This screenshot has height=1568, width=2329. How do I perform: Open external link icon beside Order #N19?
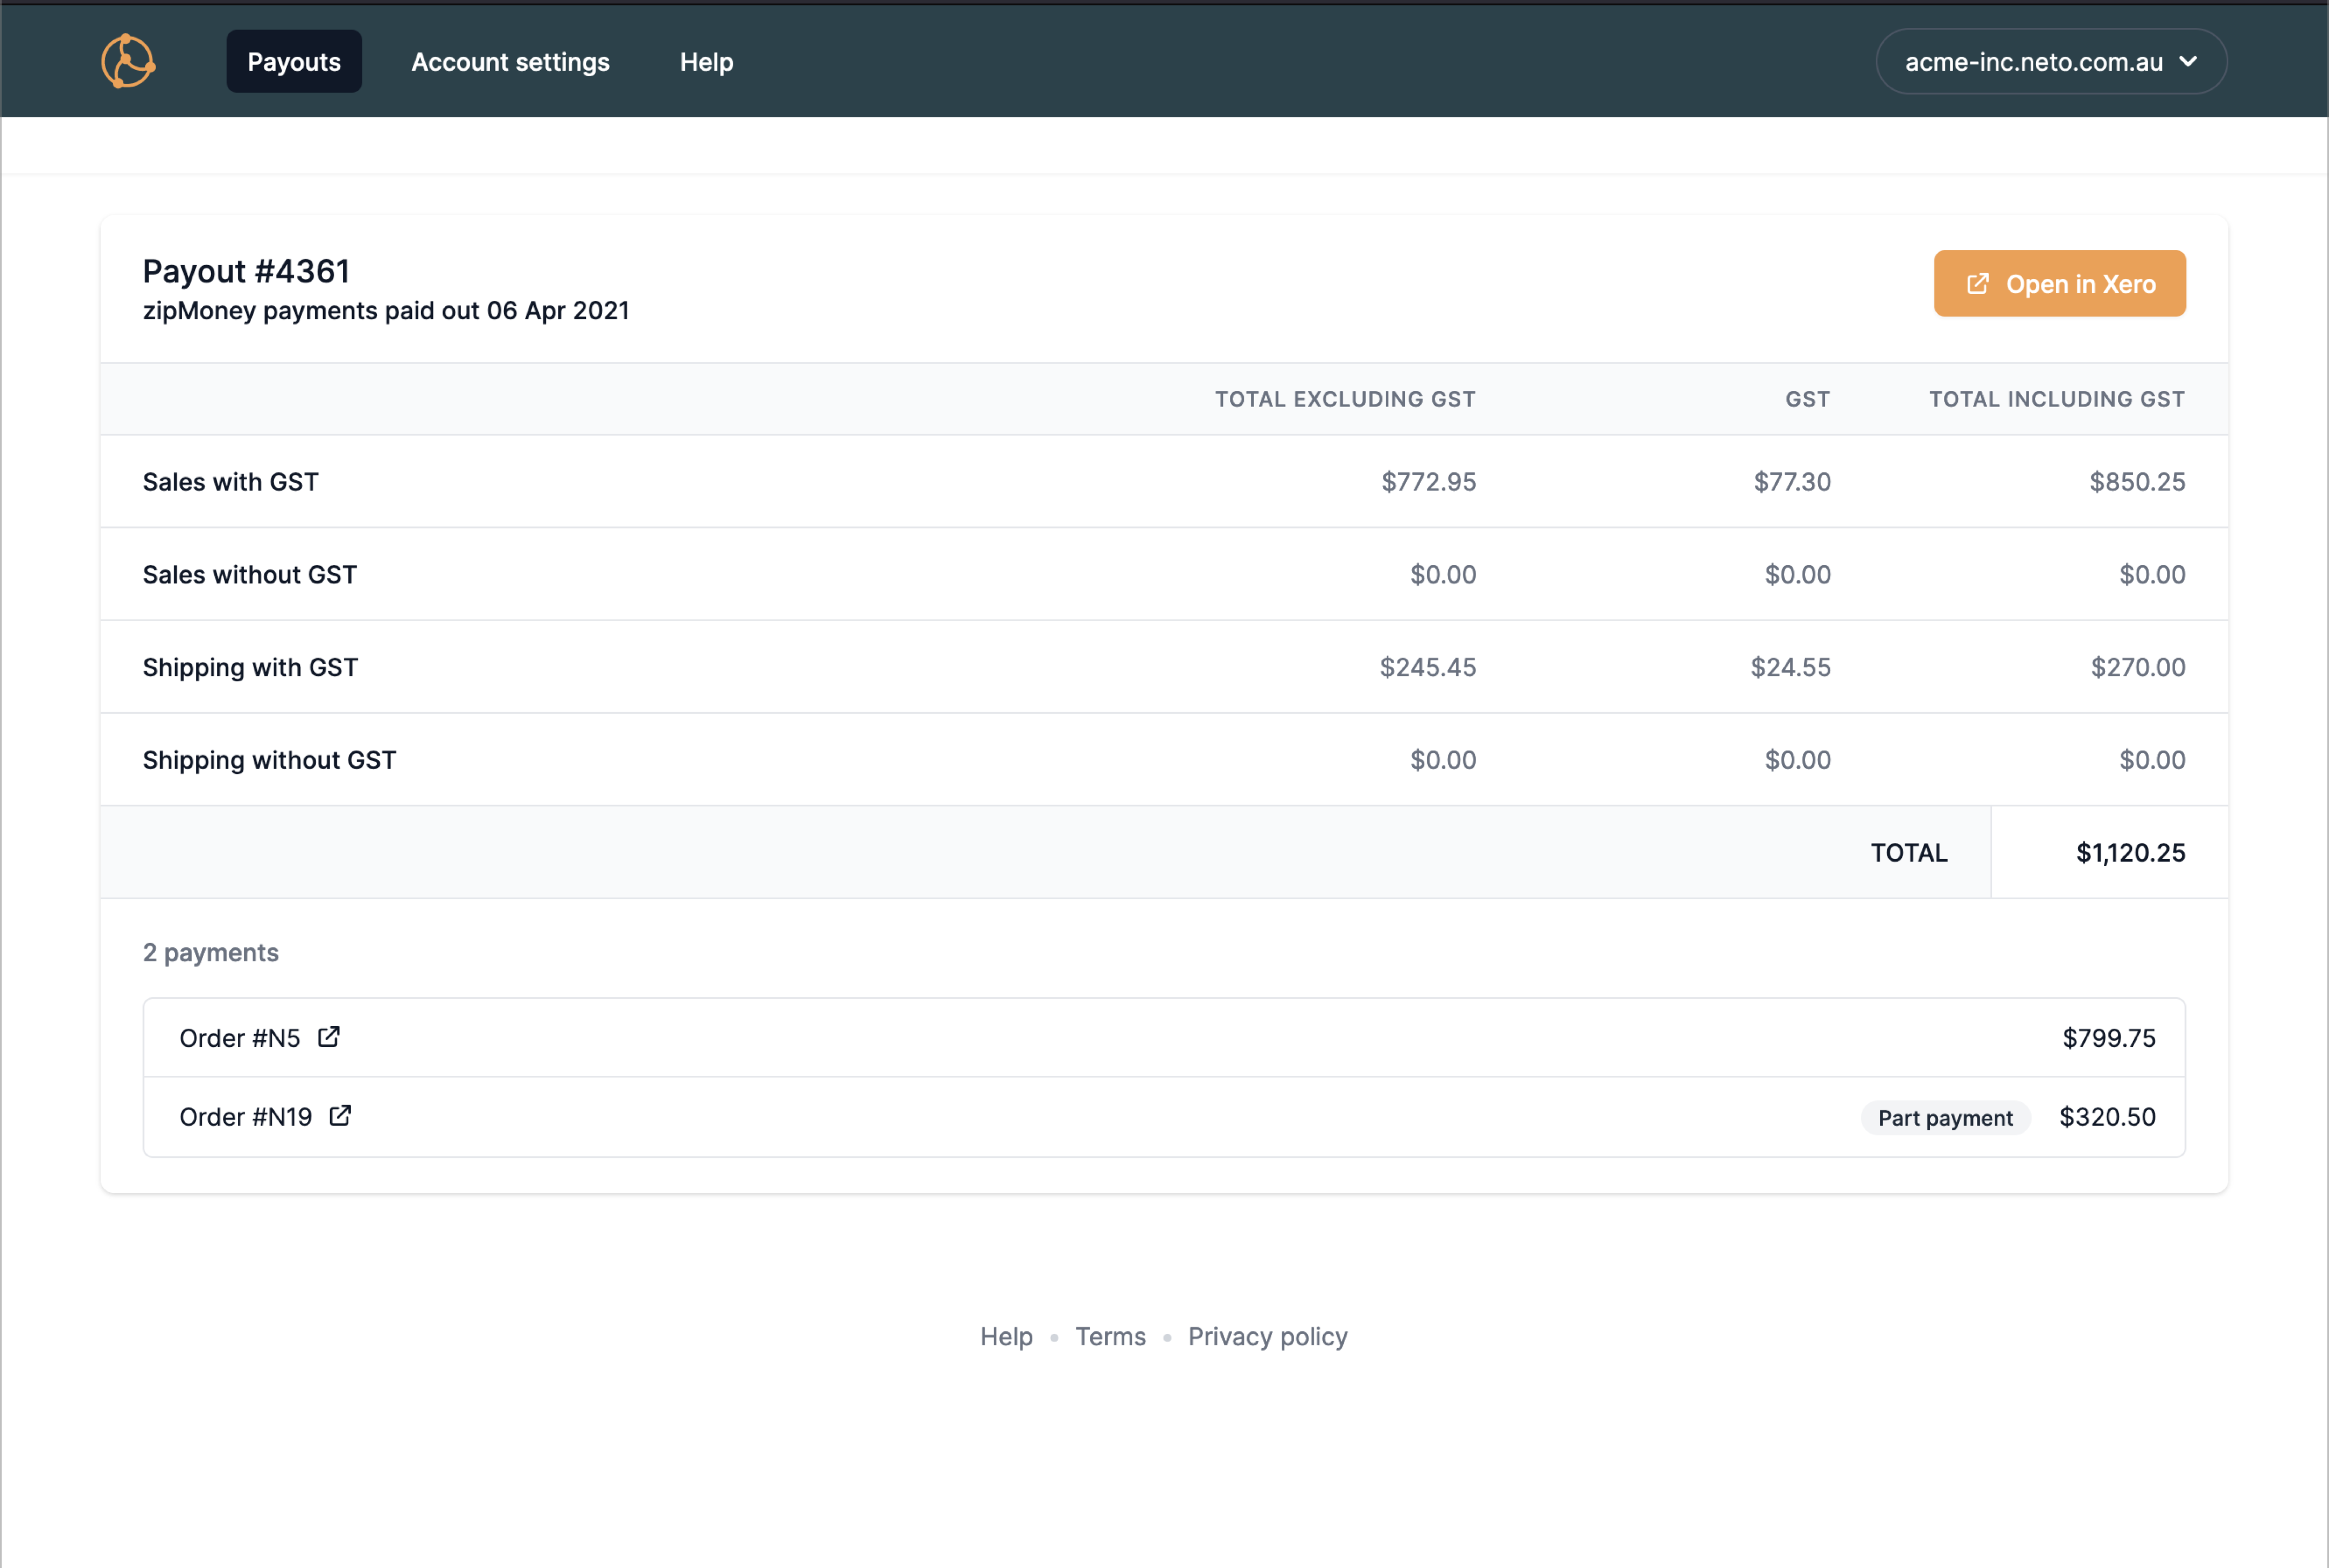pyautogui.click(x=340, y=1115)
